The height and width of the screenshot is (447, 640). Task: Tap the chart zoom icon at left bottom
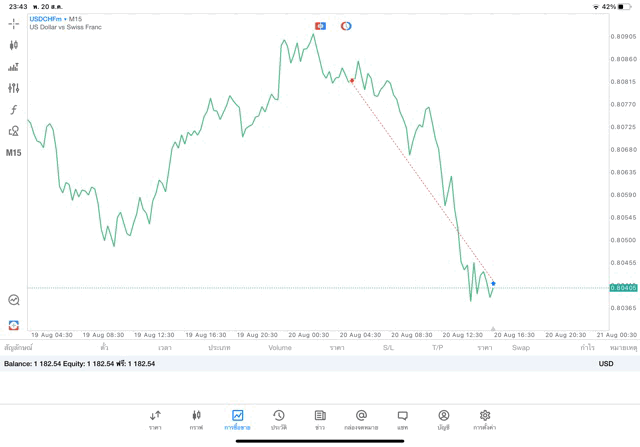14,300
